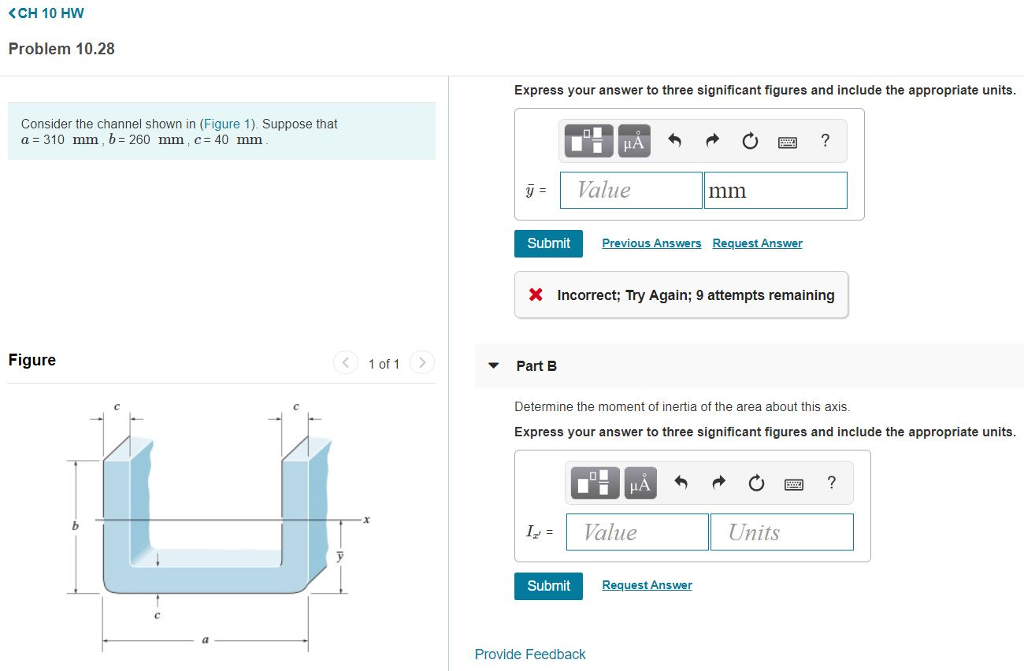Redo the Part B entry with forward arrow
Image resolution: width=1024 pixels, height=671 pixels.
[719, 483]
